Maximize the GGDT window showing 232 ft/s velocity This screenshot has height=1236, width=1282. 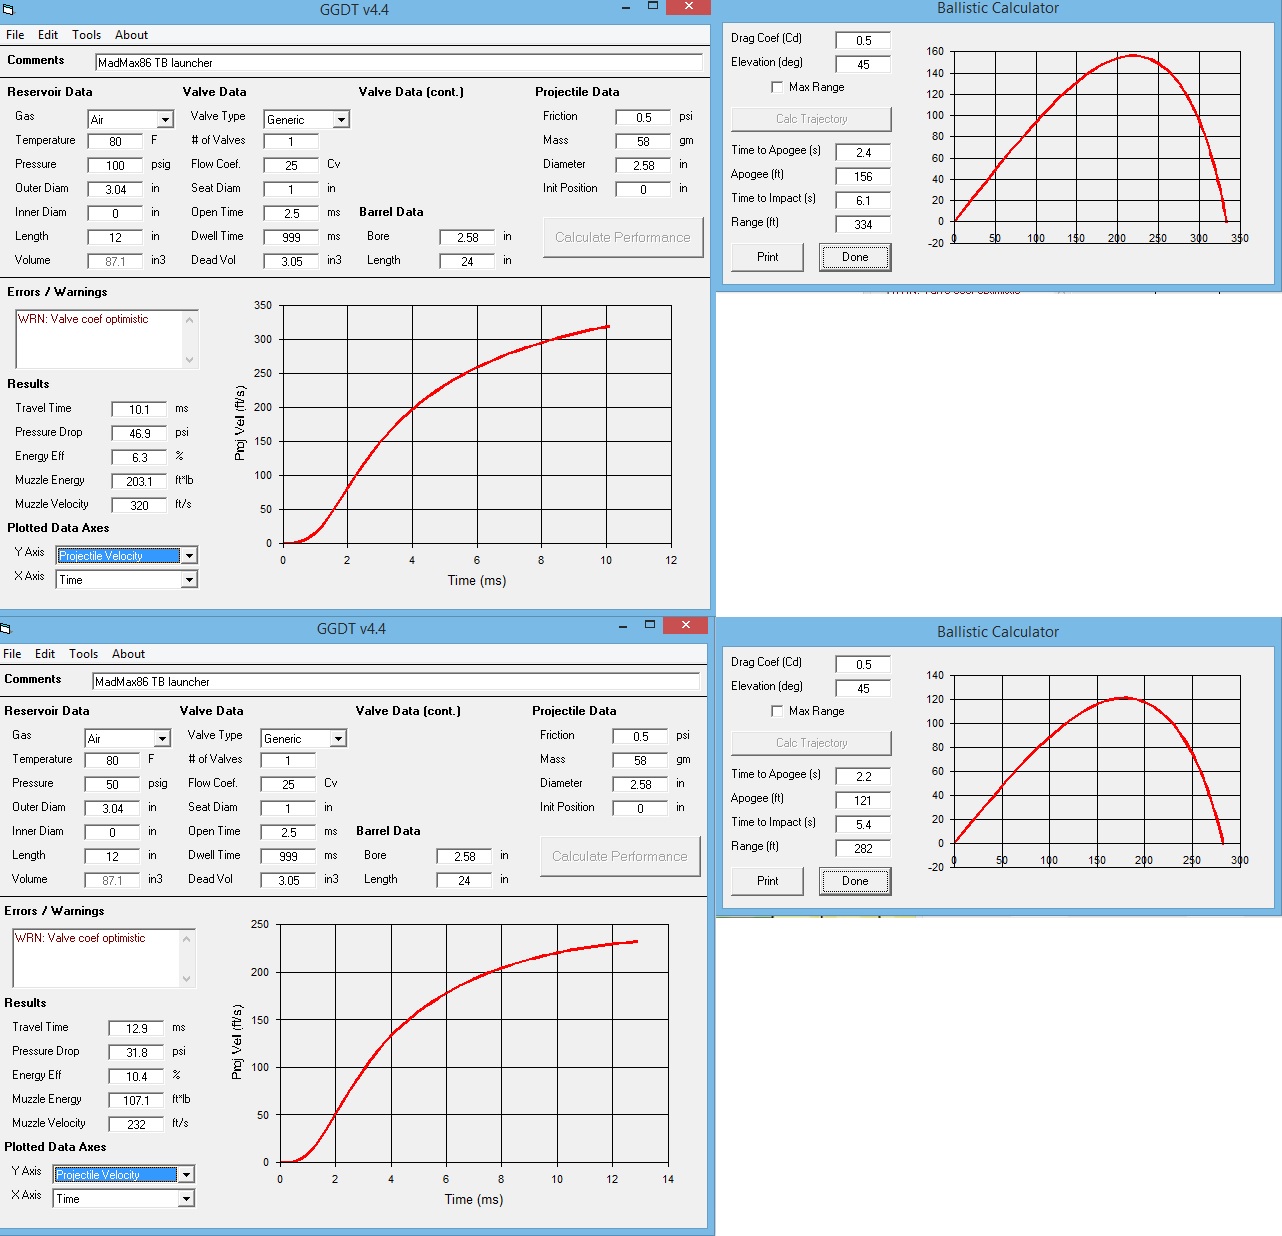650,625
